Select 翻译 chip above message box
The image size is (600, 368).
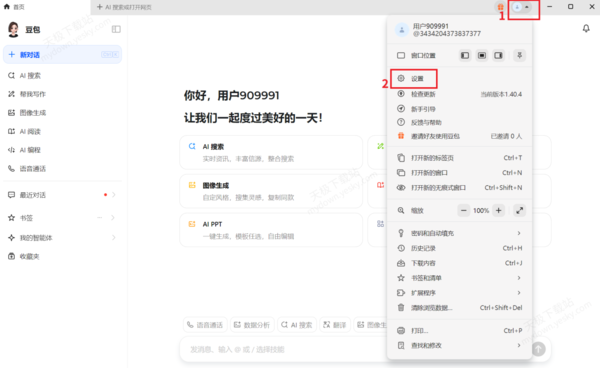click(x=335, y=325)
